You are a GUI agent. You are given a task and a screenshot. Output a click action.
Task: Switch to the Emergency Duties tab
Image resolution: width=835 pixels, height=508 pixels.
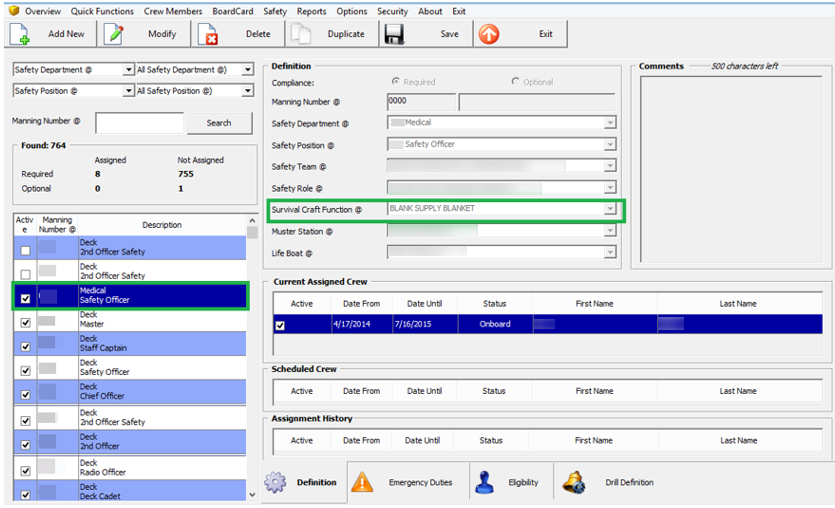click(x=408, y=482)
